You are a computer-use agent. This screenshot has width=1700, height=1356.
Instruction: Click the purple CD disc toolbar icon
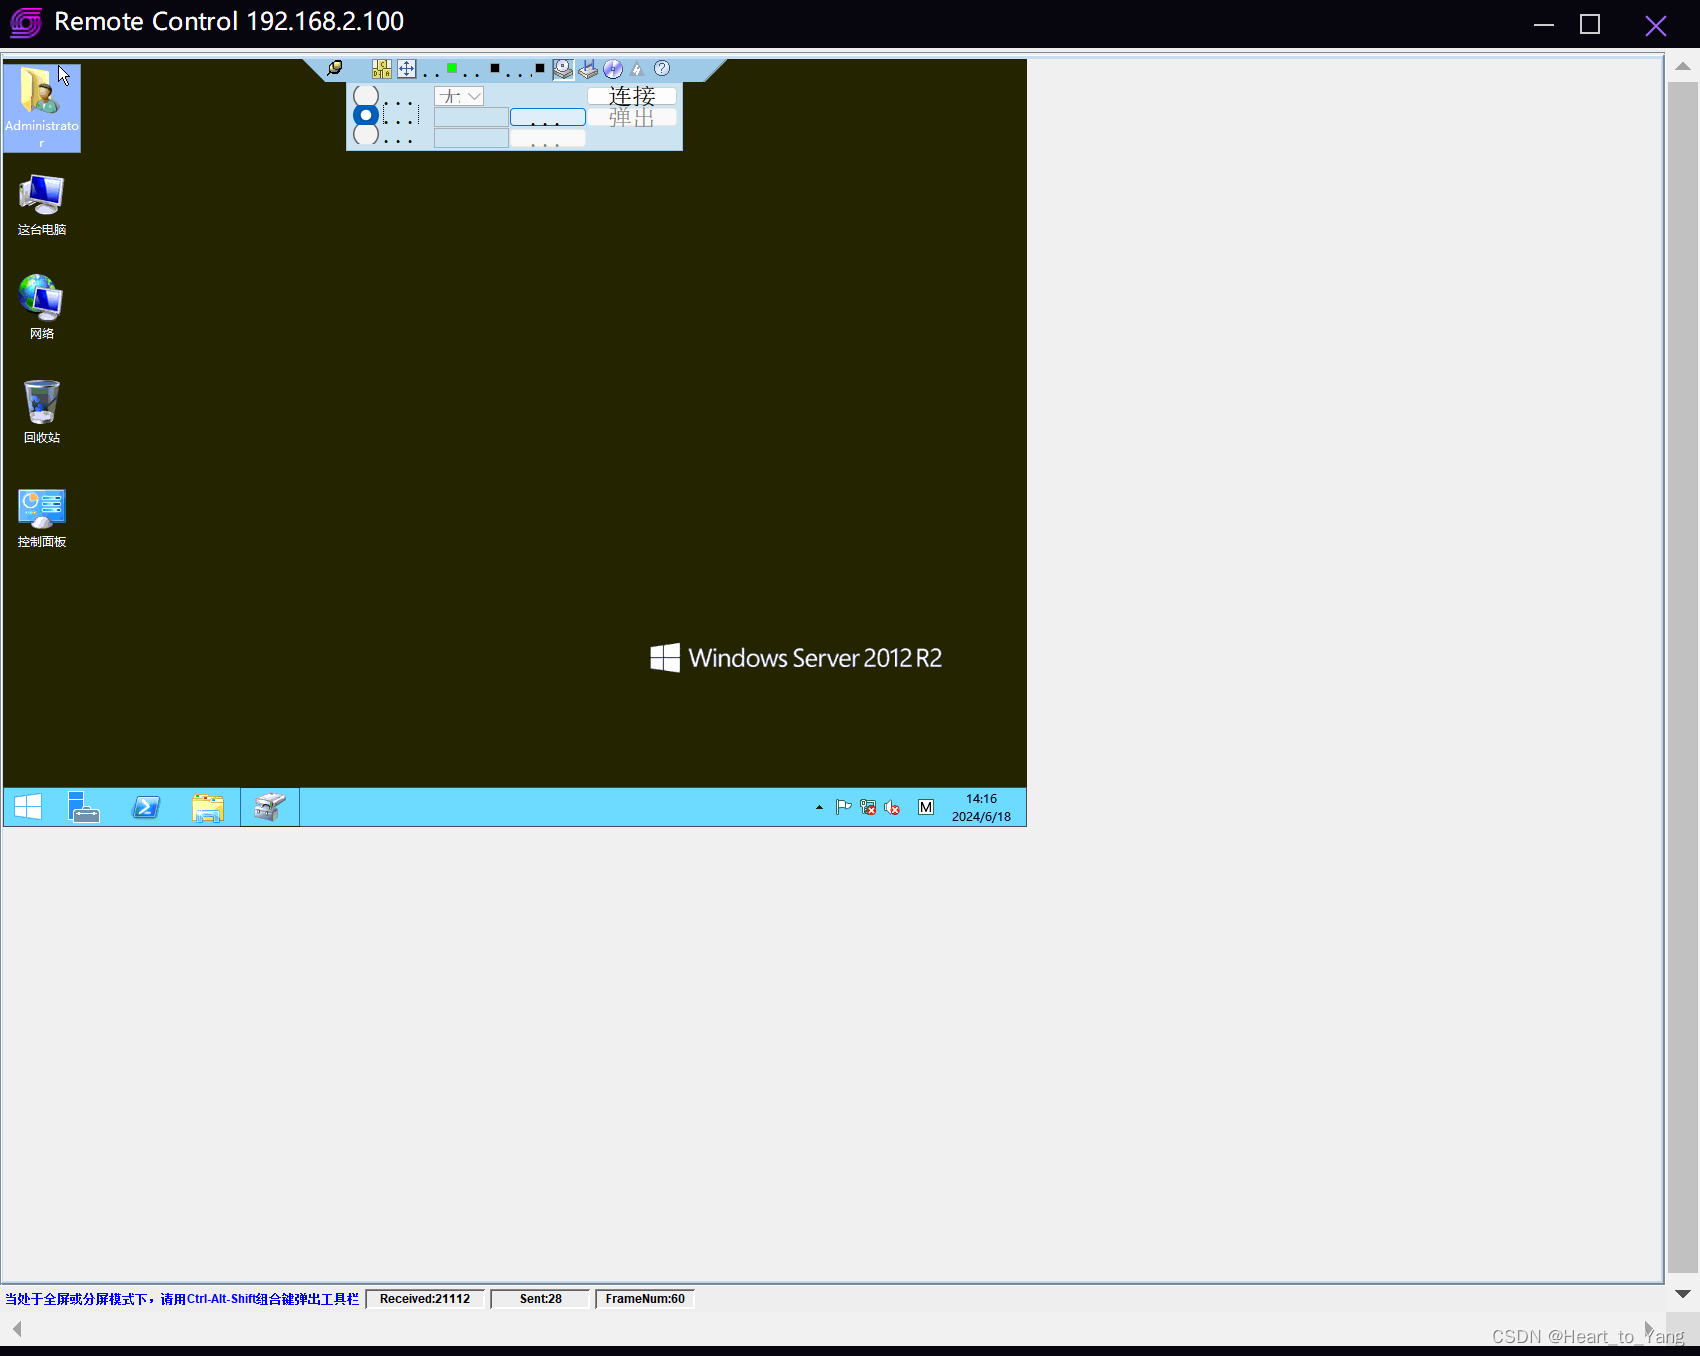[x=611, y=69]
